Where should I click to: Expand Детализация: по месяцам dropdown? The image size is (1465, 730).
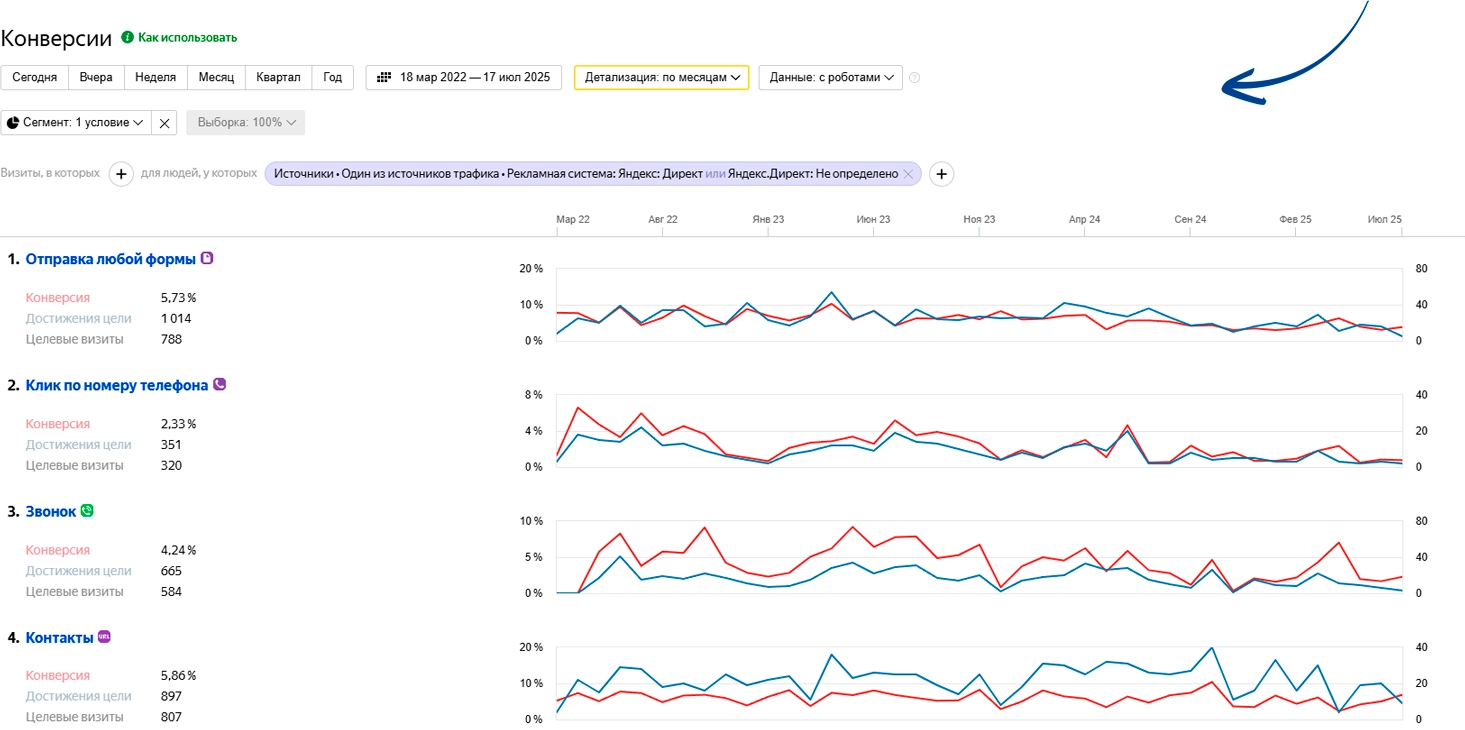(x=661, y=77)
